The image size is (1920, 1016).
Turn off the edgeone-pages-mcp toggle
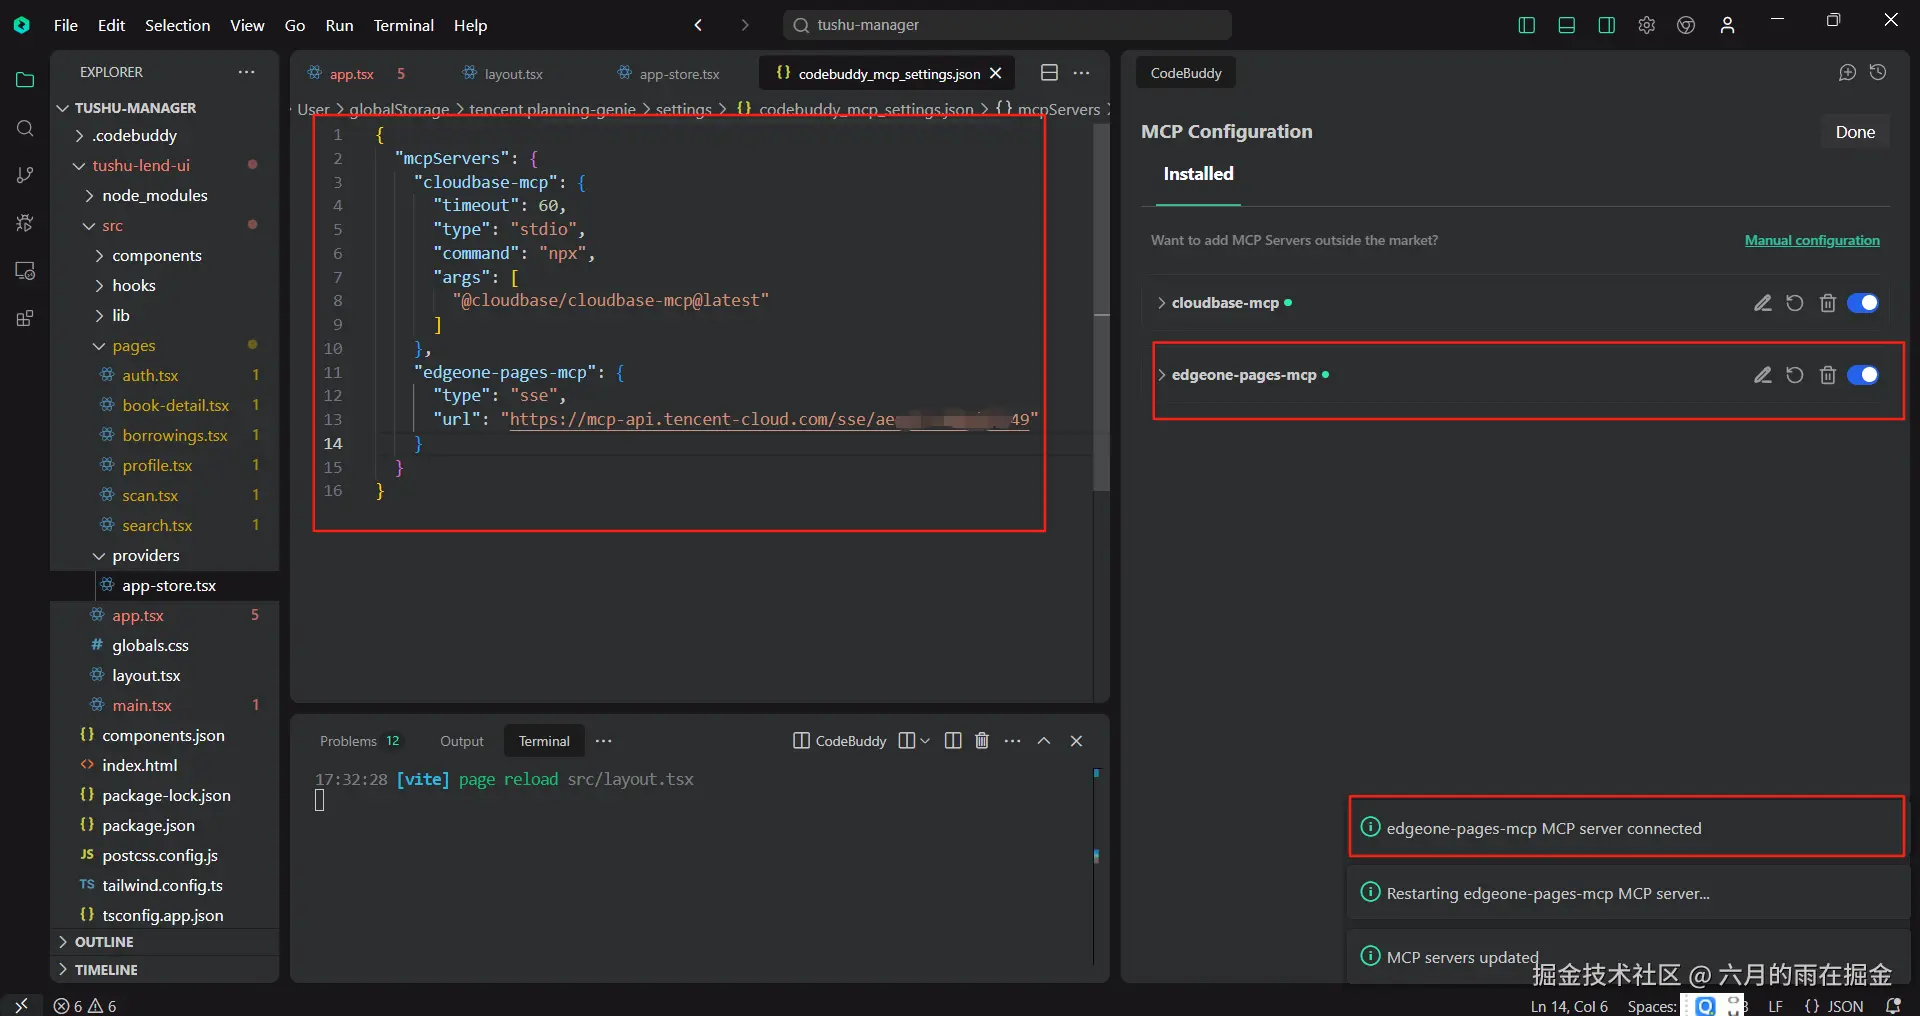tap(1862, 375)
